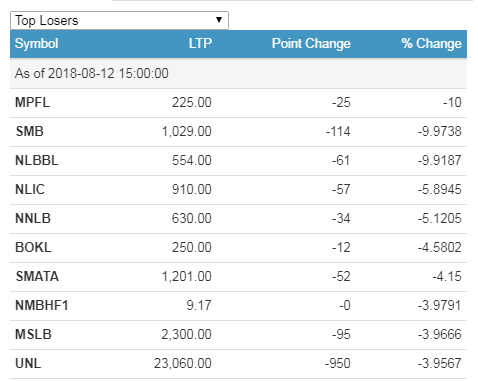Screen dimensions: 478x381
Task: Click the MSLB stock symbol
Action: [33, 334]
